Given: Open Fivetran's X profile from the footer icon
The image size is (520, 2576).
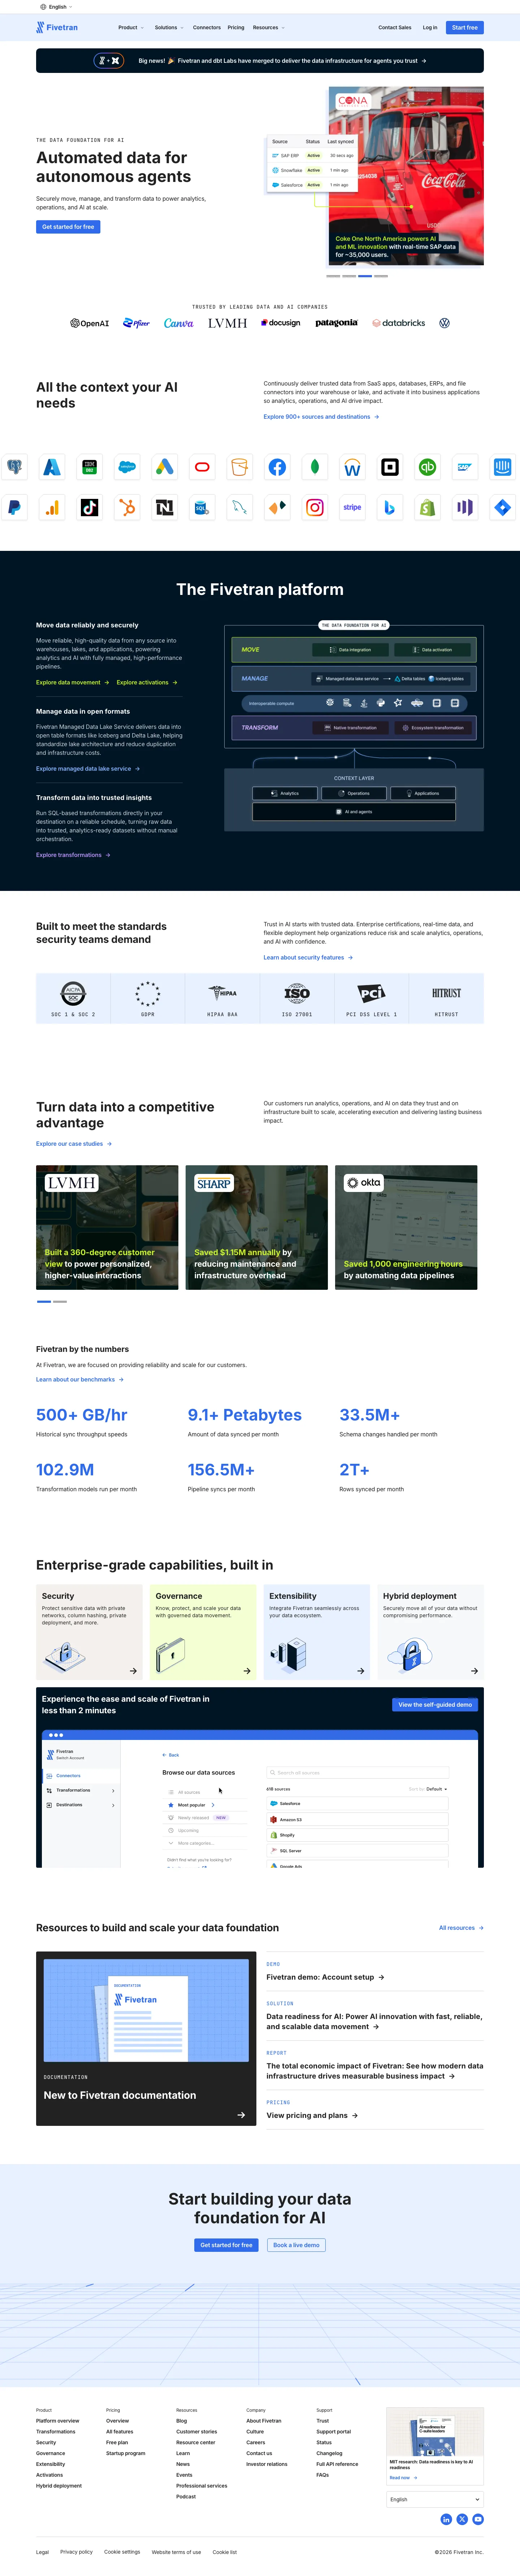Looking at the screenshot, I should click(x=462, y=2519).
